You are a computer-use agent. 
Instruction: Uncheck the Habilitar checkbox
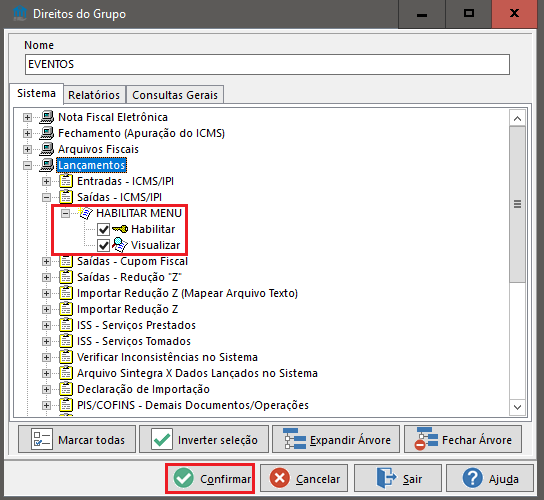[x=103, y=229]
